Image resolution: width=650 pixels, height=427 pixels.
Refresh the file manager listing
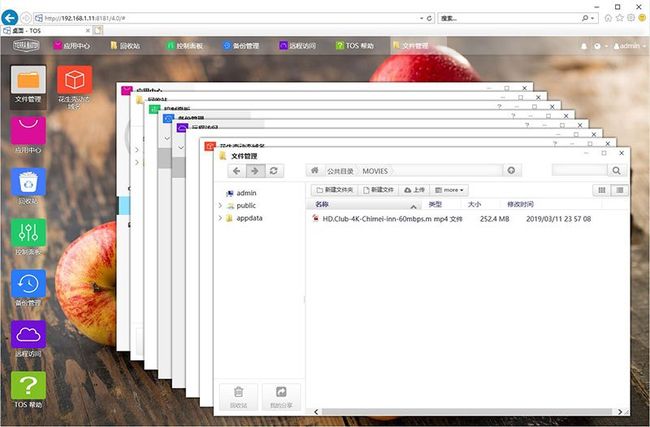[274, 171]
